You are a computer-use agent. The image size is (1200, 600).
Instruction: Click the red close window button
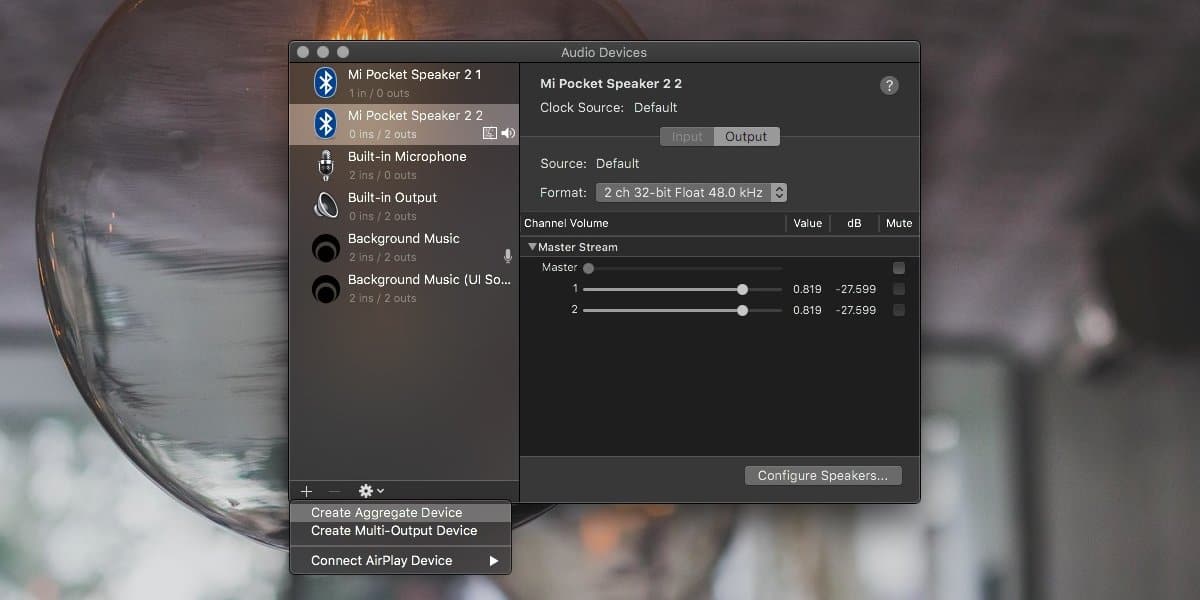tap(303, 52)
